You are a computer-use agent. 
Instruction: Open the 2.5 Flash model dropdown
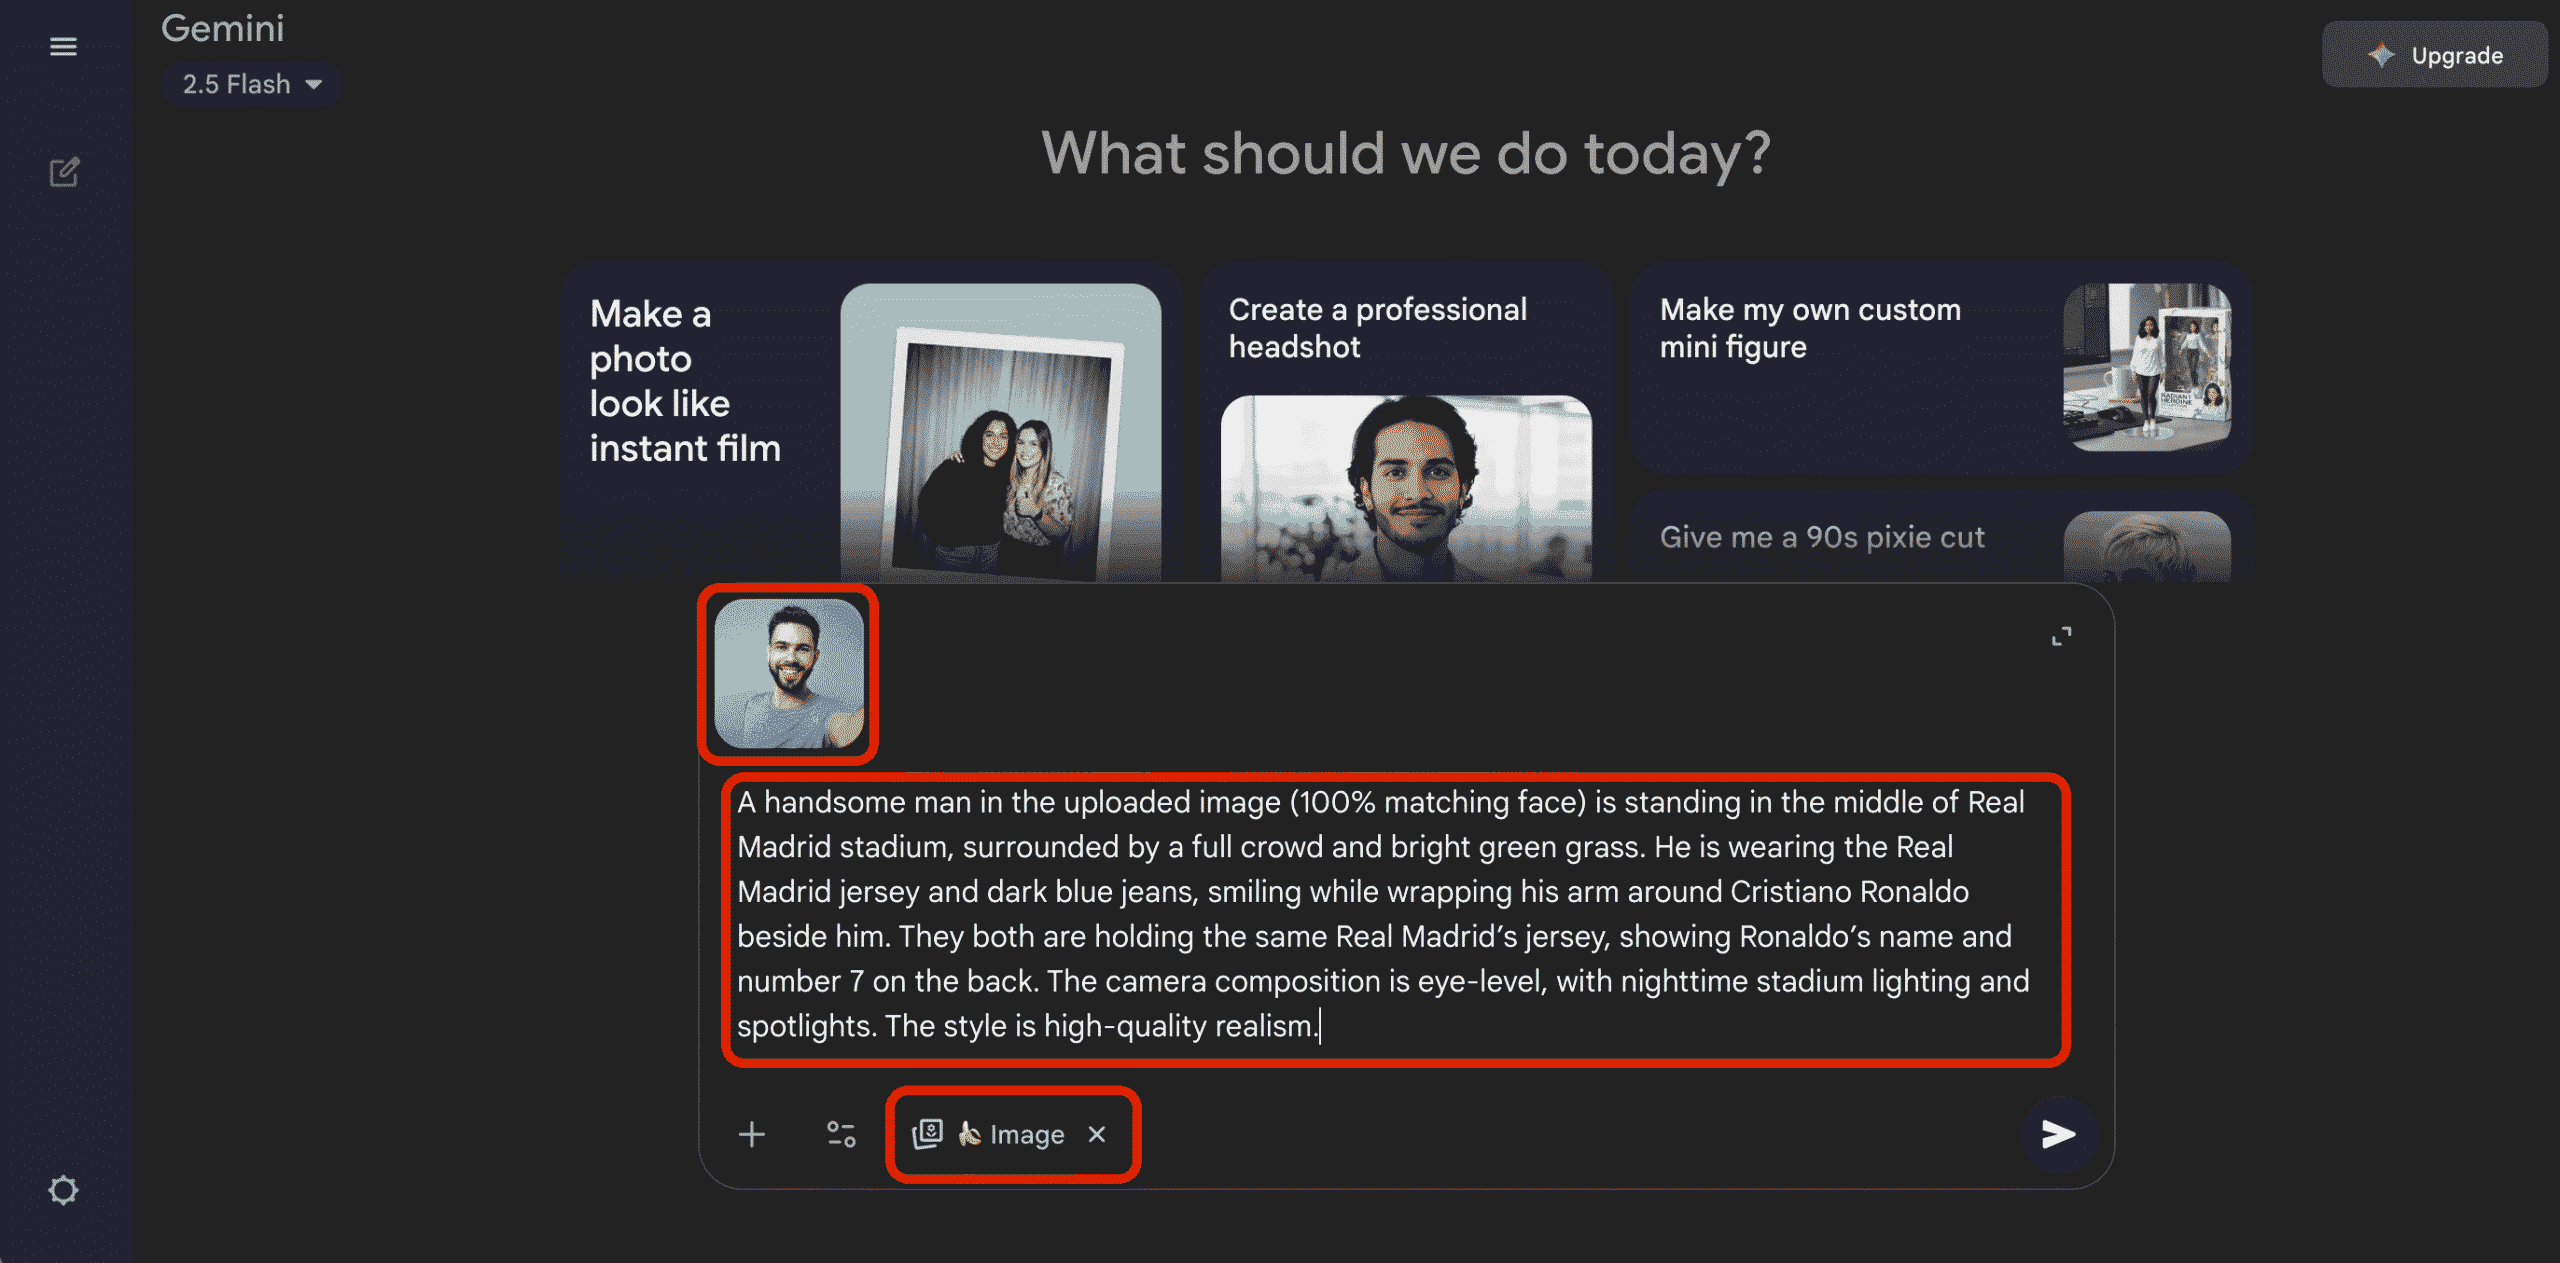pyautogui.click(x=237, y=84)
